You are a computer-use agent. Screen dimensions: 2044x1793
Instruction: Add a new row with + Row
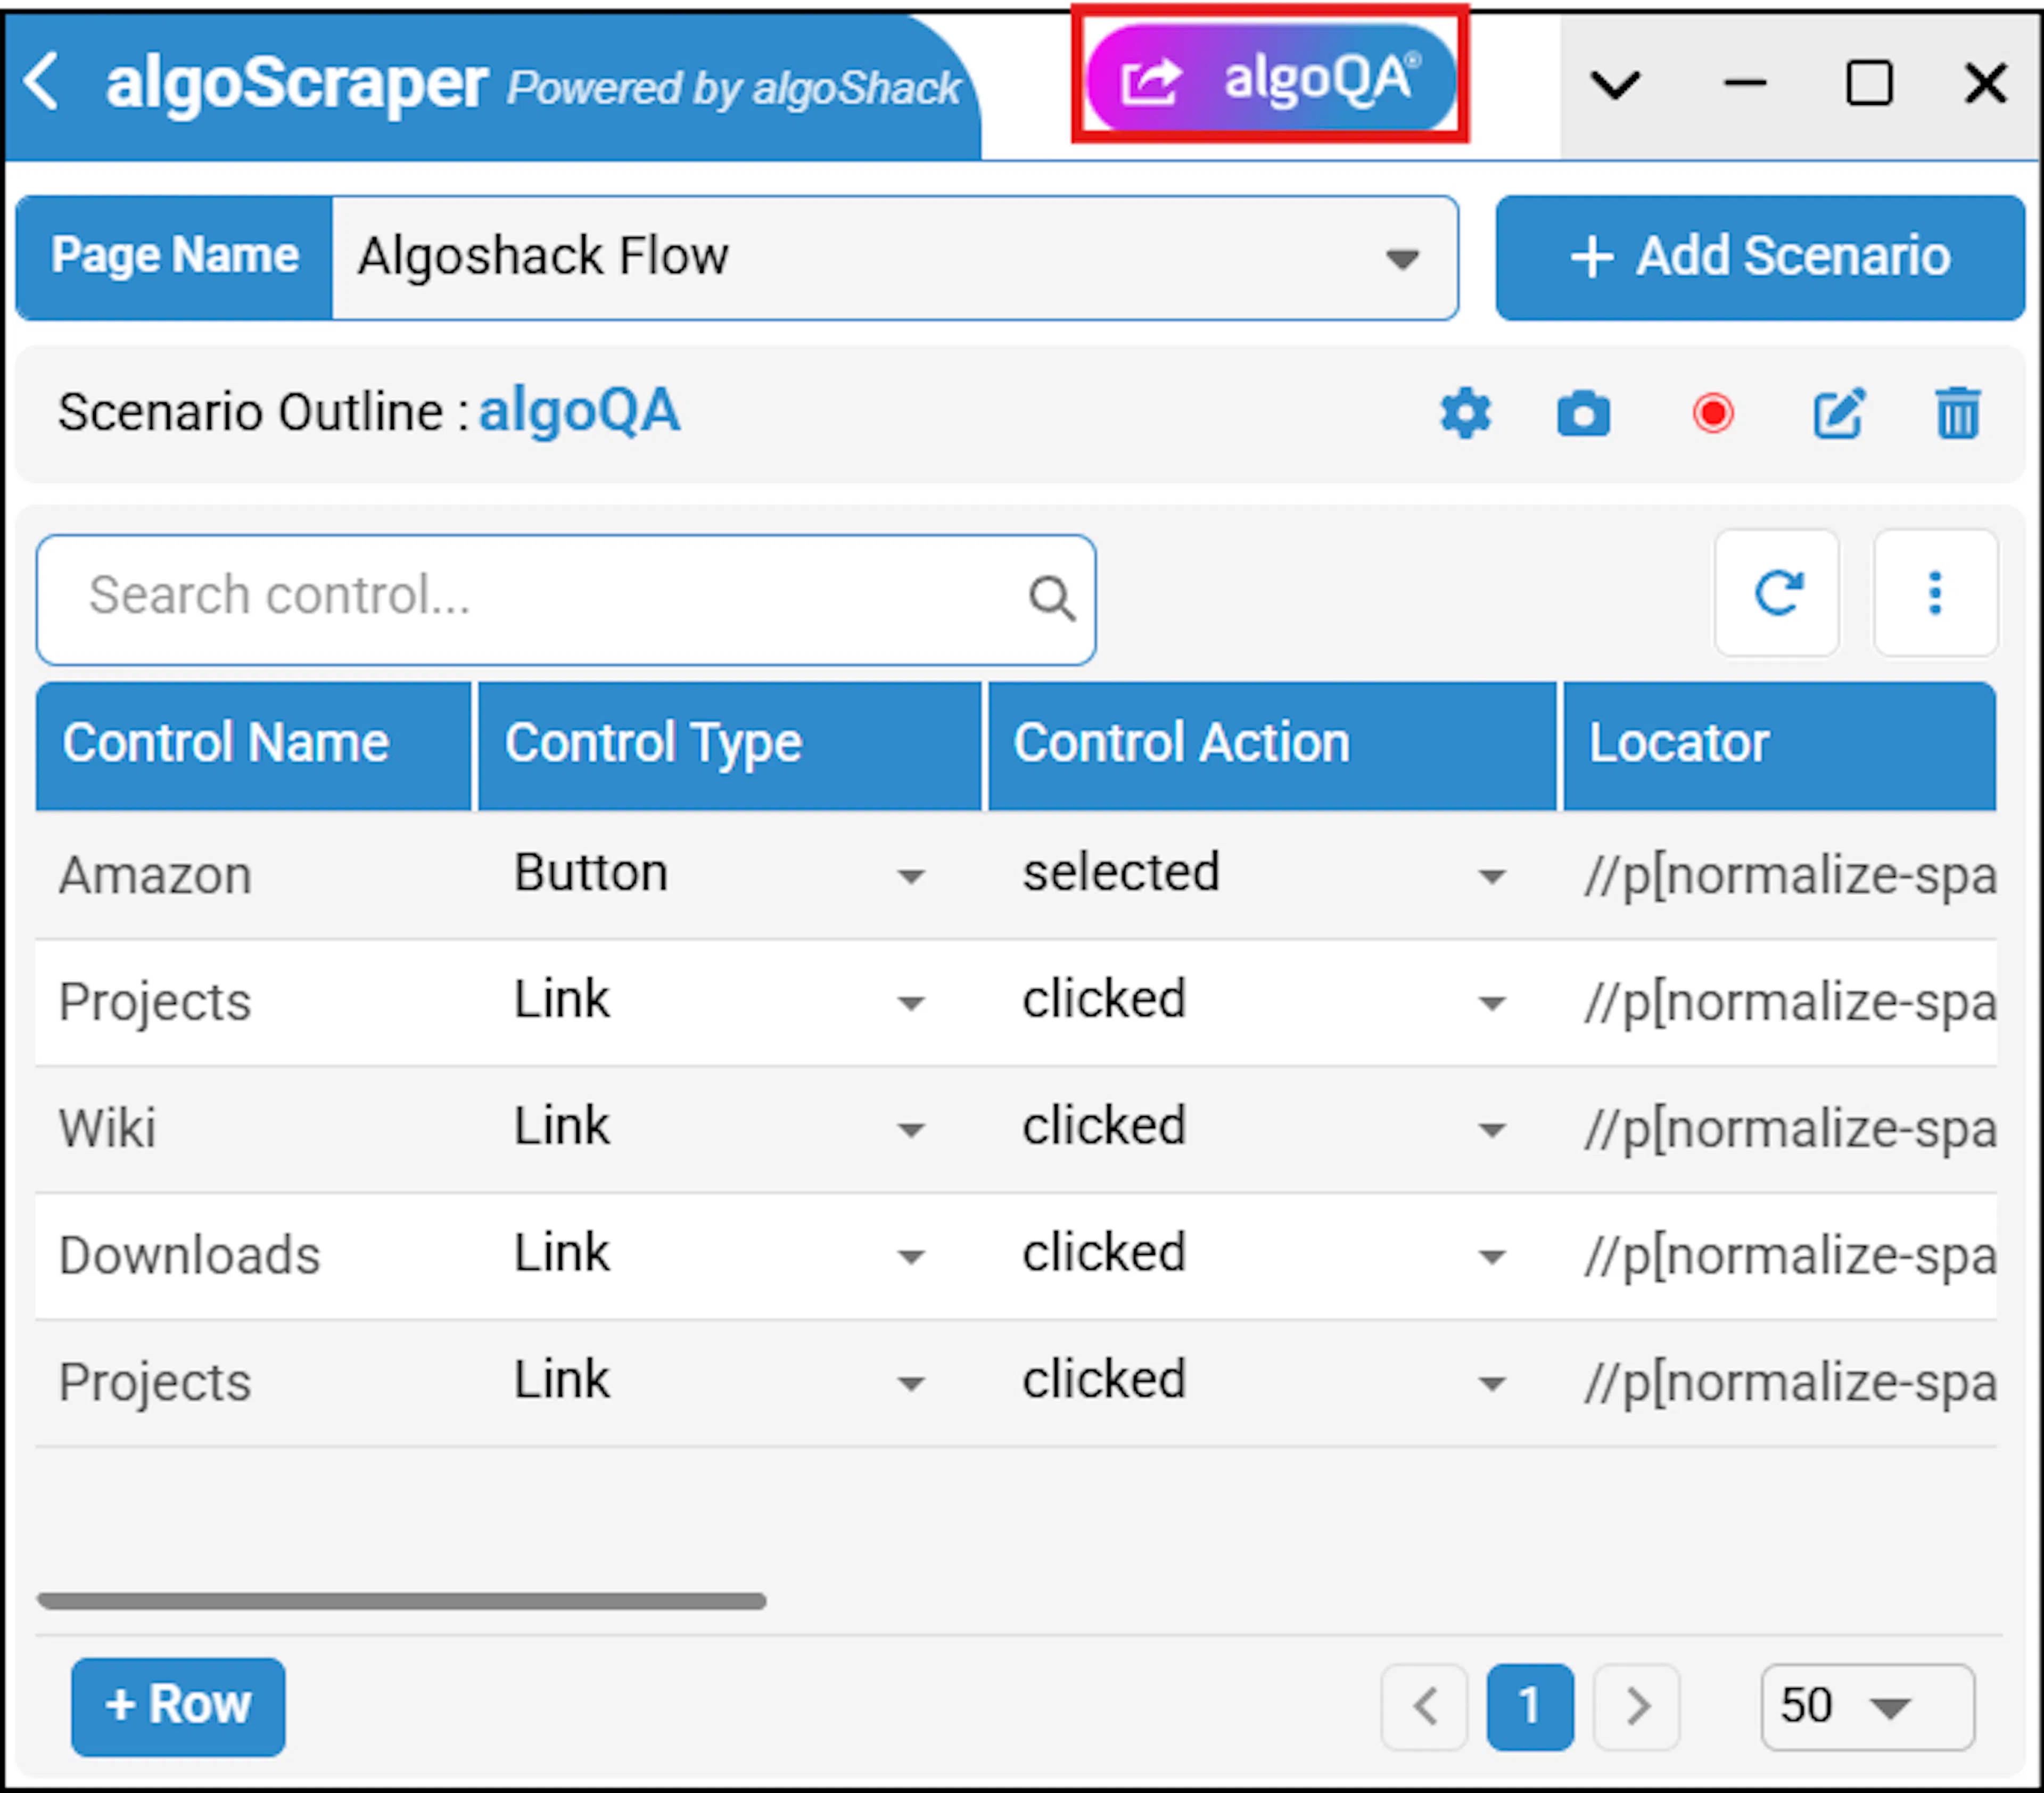(178, 1706)
